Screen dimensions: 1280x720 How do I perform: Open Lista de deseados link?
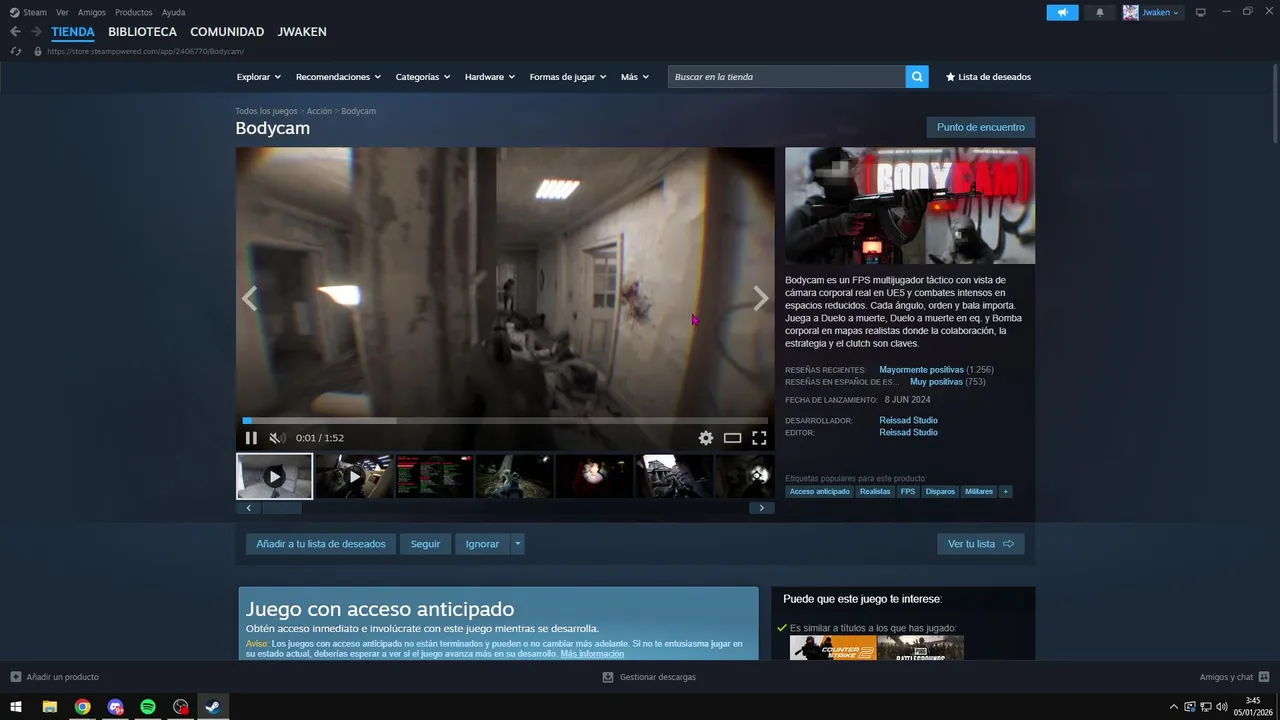988,77
